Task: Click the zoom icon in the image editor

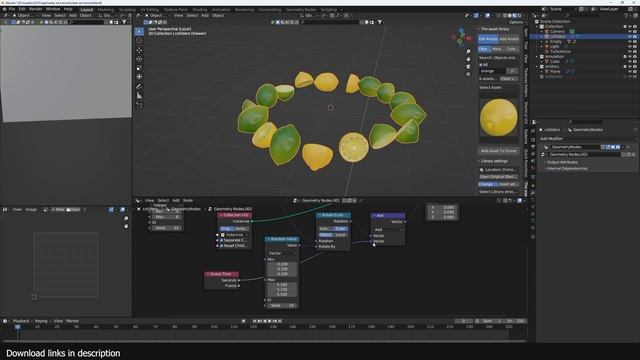Action: point(126,219)
